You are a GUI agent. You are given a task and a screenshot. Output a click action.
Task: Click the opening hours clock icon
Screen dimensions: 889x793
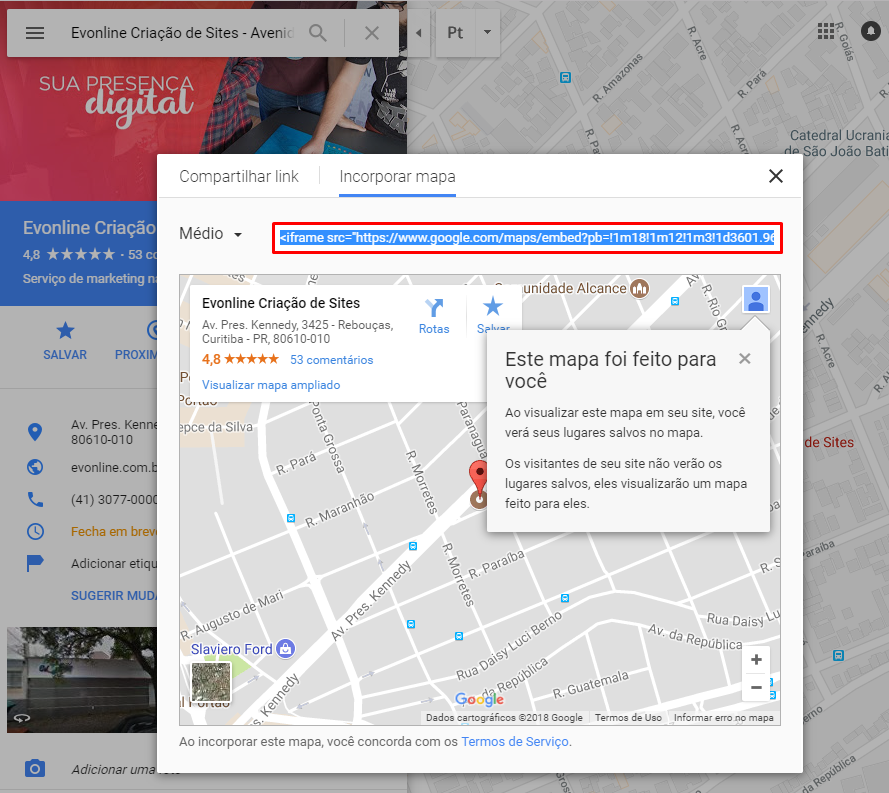[35, 531]
